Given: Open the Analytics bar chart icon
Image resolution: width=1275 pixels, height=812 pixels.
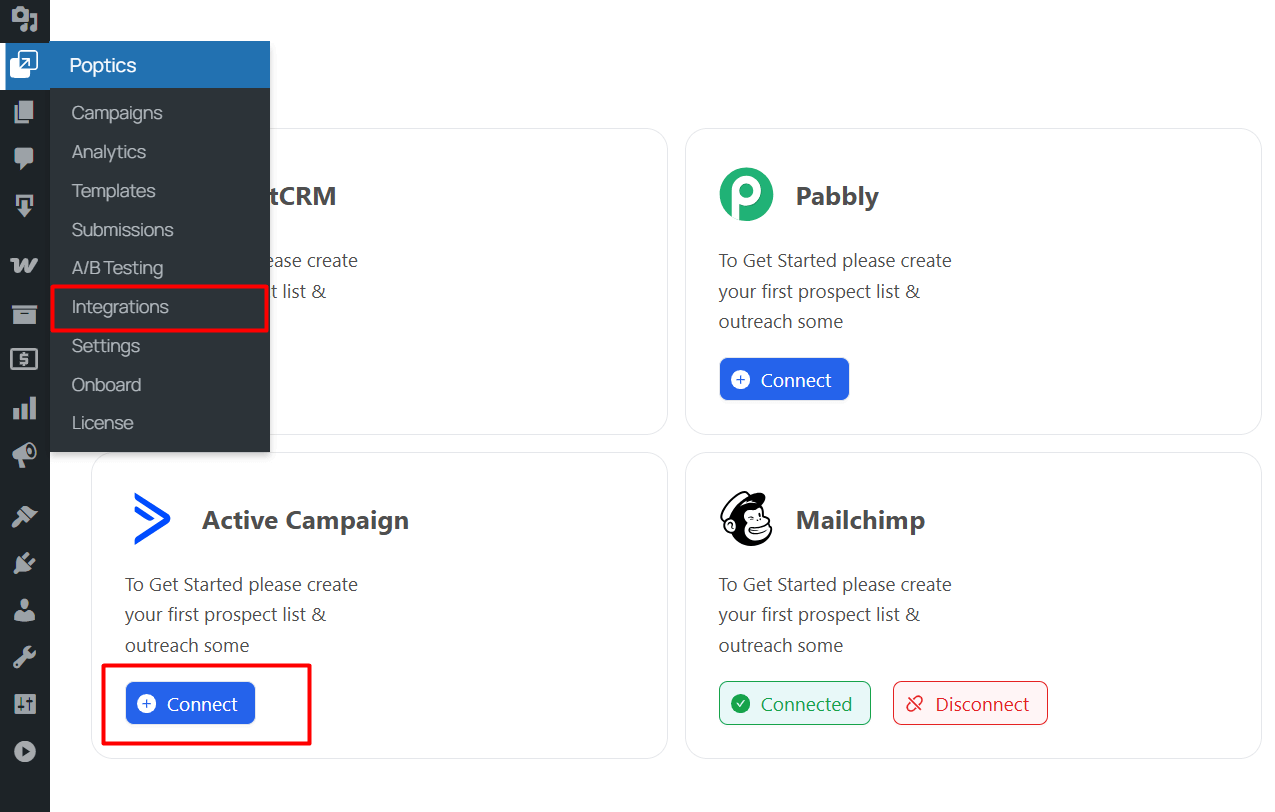Looking at the screenshot, I should coord(24,408).
